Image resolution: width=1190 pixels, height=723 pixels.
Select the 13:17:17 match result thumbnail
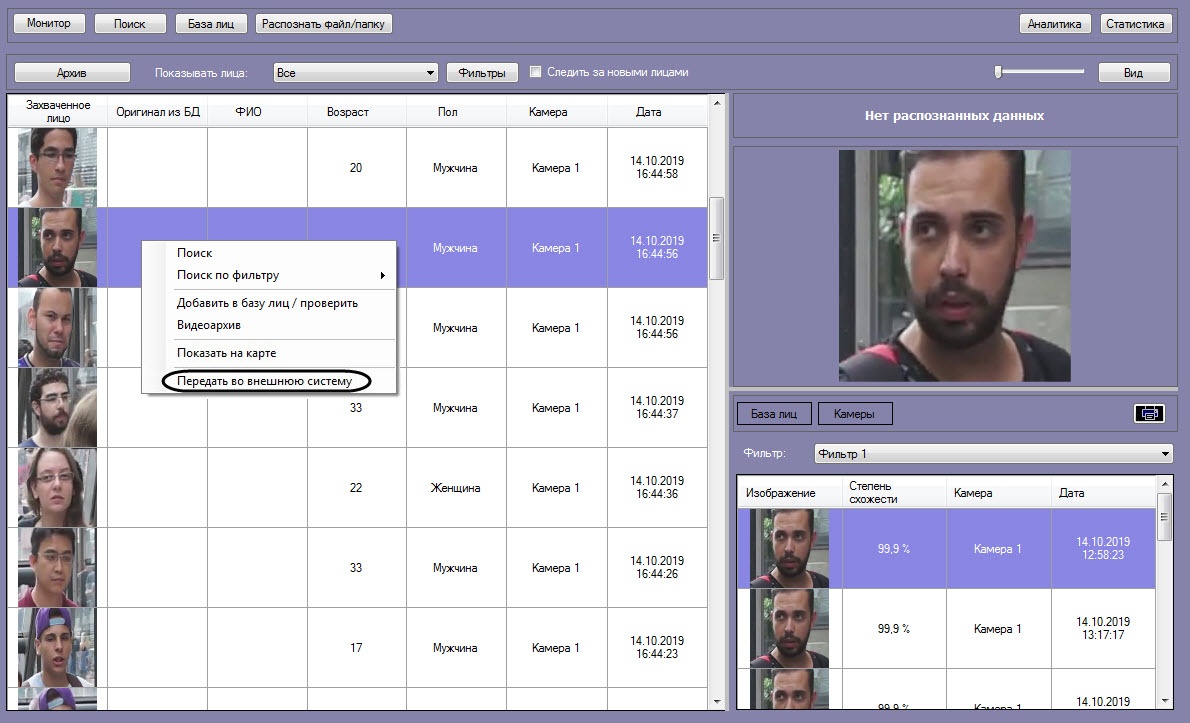(790, 628)
